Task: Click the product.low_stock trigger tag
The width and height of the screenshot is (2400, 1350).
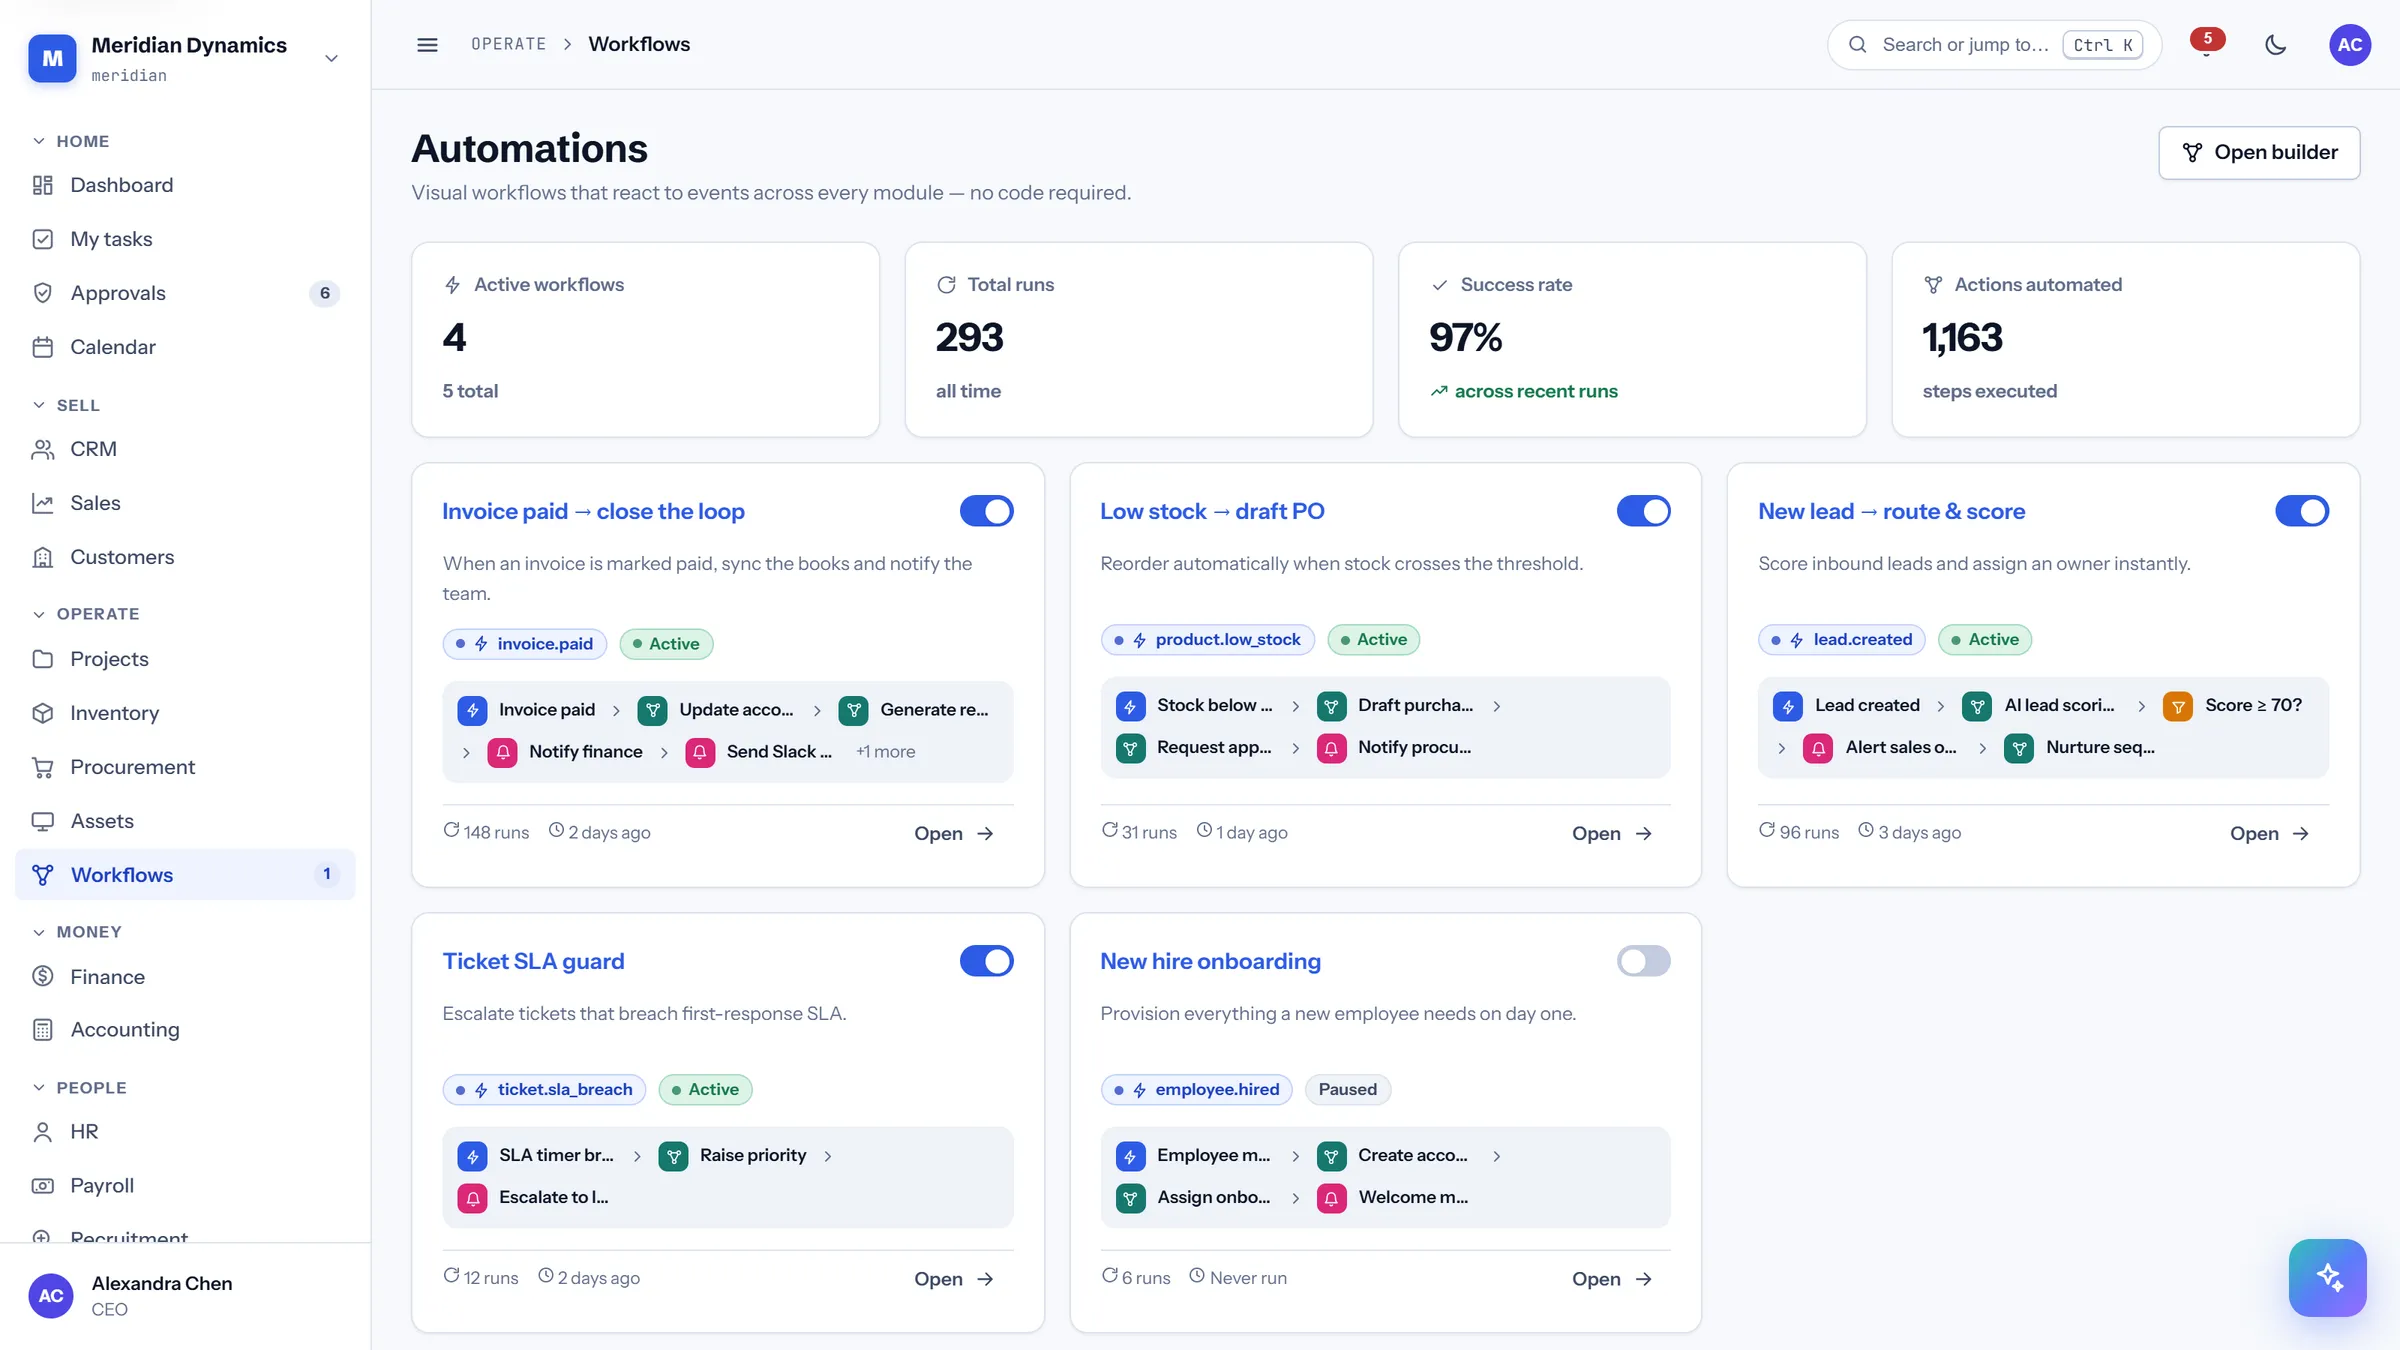Action: [x=1207, y=640]
